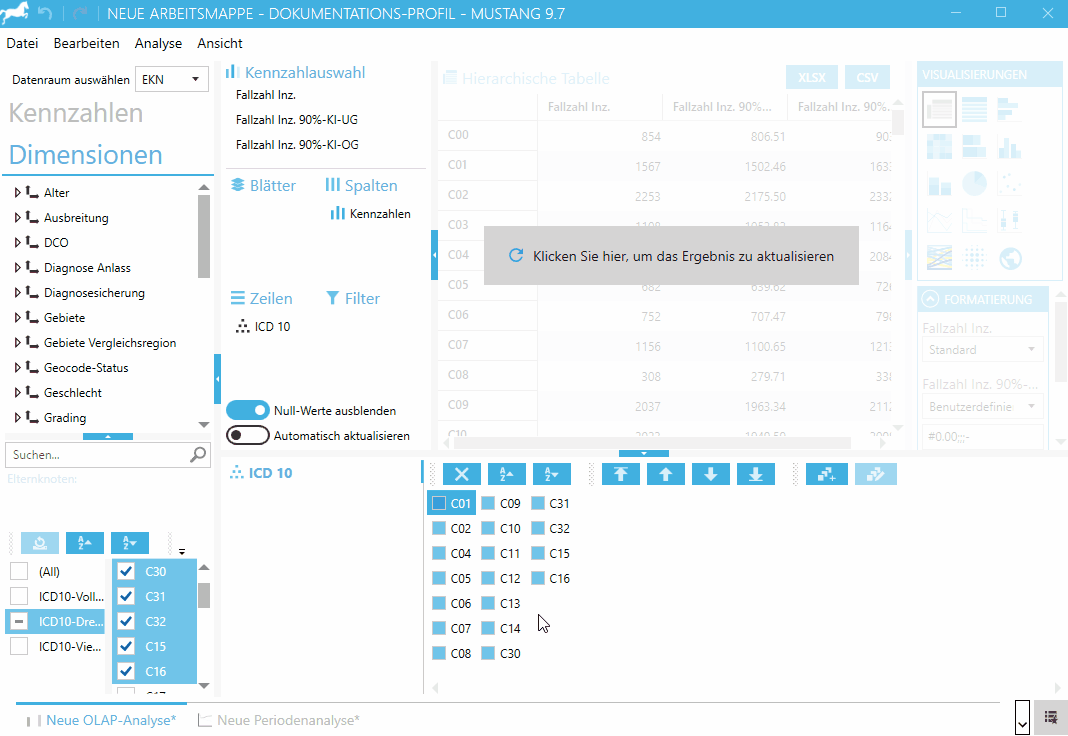Choose the globe map visualization
The width and height of the screenshot is (1068, 736).
(1011, 258)
